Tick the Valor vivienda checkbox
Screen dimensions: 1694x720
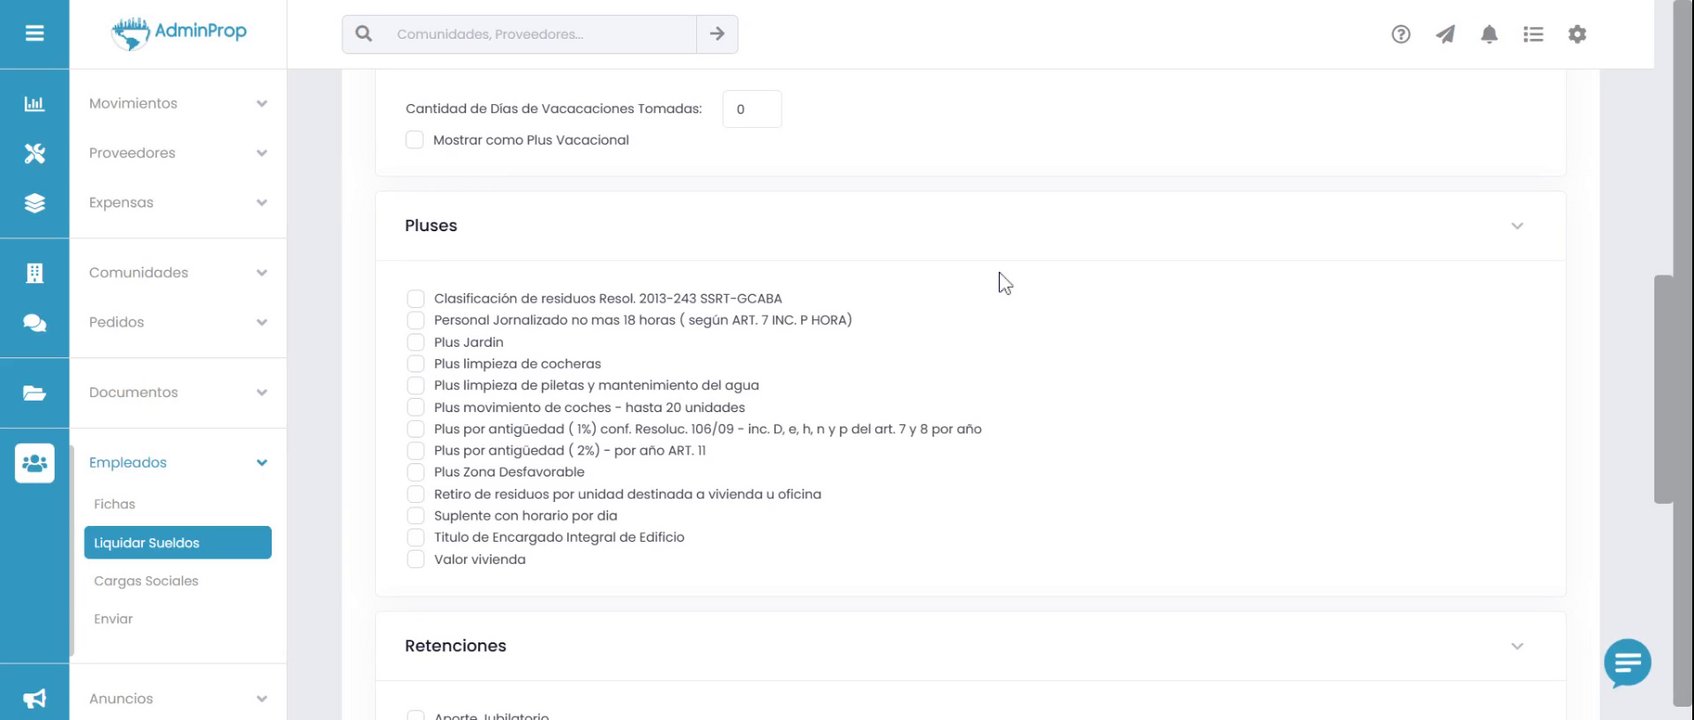pyautogui.click(x=416, y=559)
